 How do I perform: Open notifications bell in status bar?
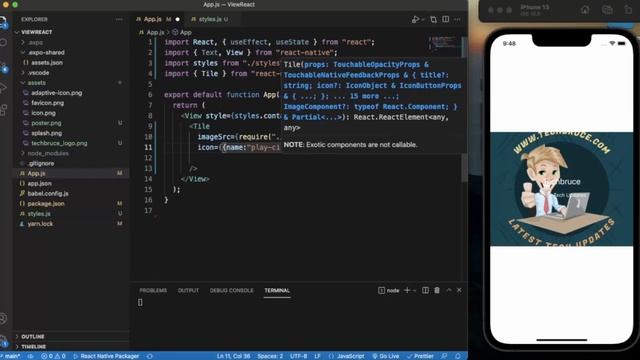(458, 356)
